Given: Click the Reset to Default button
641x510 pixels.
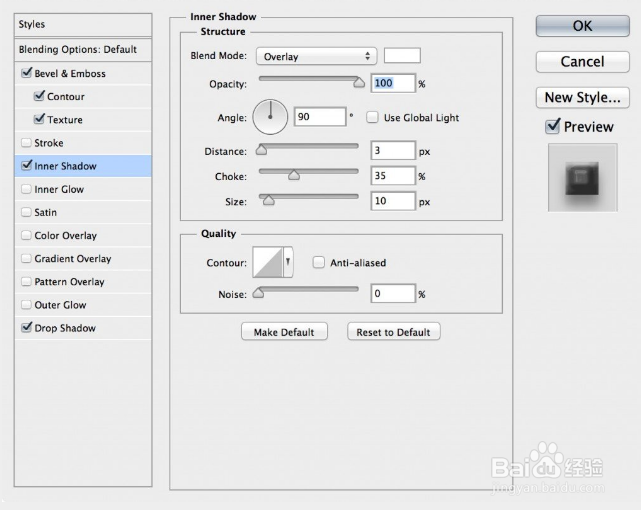Looking at the screenshot, I should [x=394, y=331].
